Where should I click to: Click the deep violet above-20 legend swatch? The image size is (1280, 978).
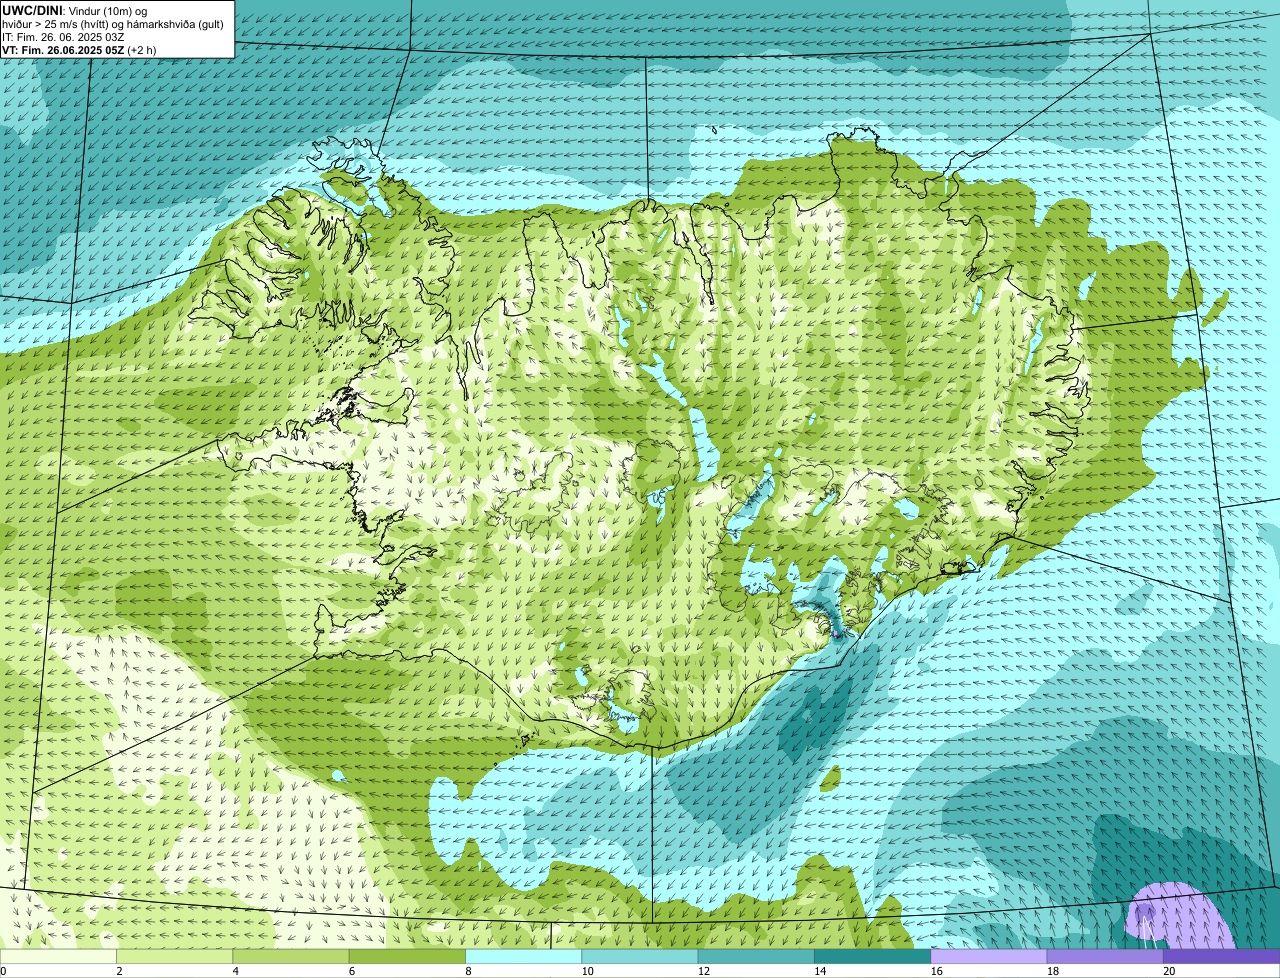coord(1221,956)
